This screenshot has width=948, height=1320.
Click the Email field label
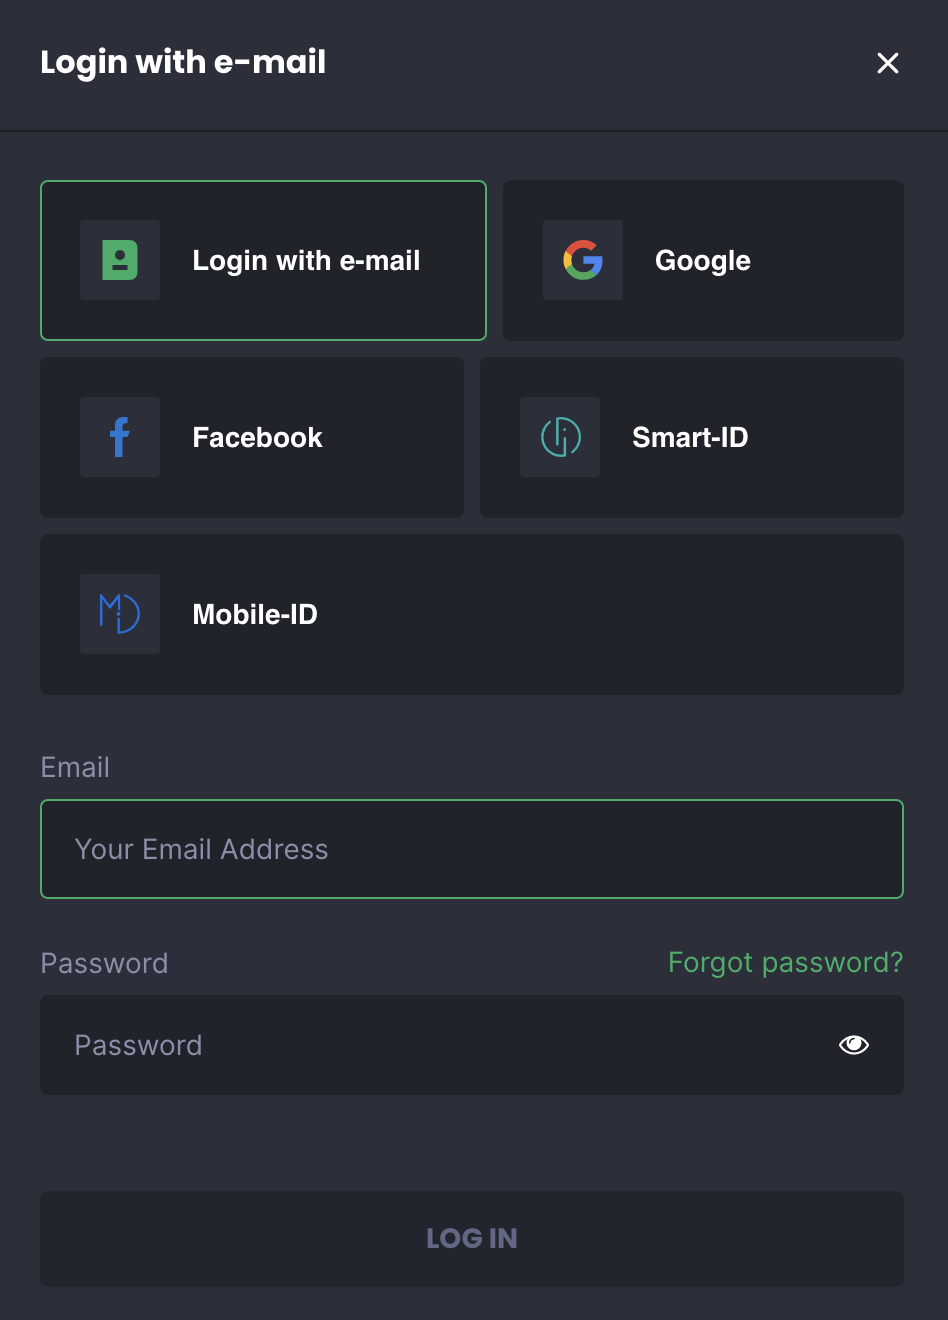point(75,767)
